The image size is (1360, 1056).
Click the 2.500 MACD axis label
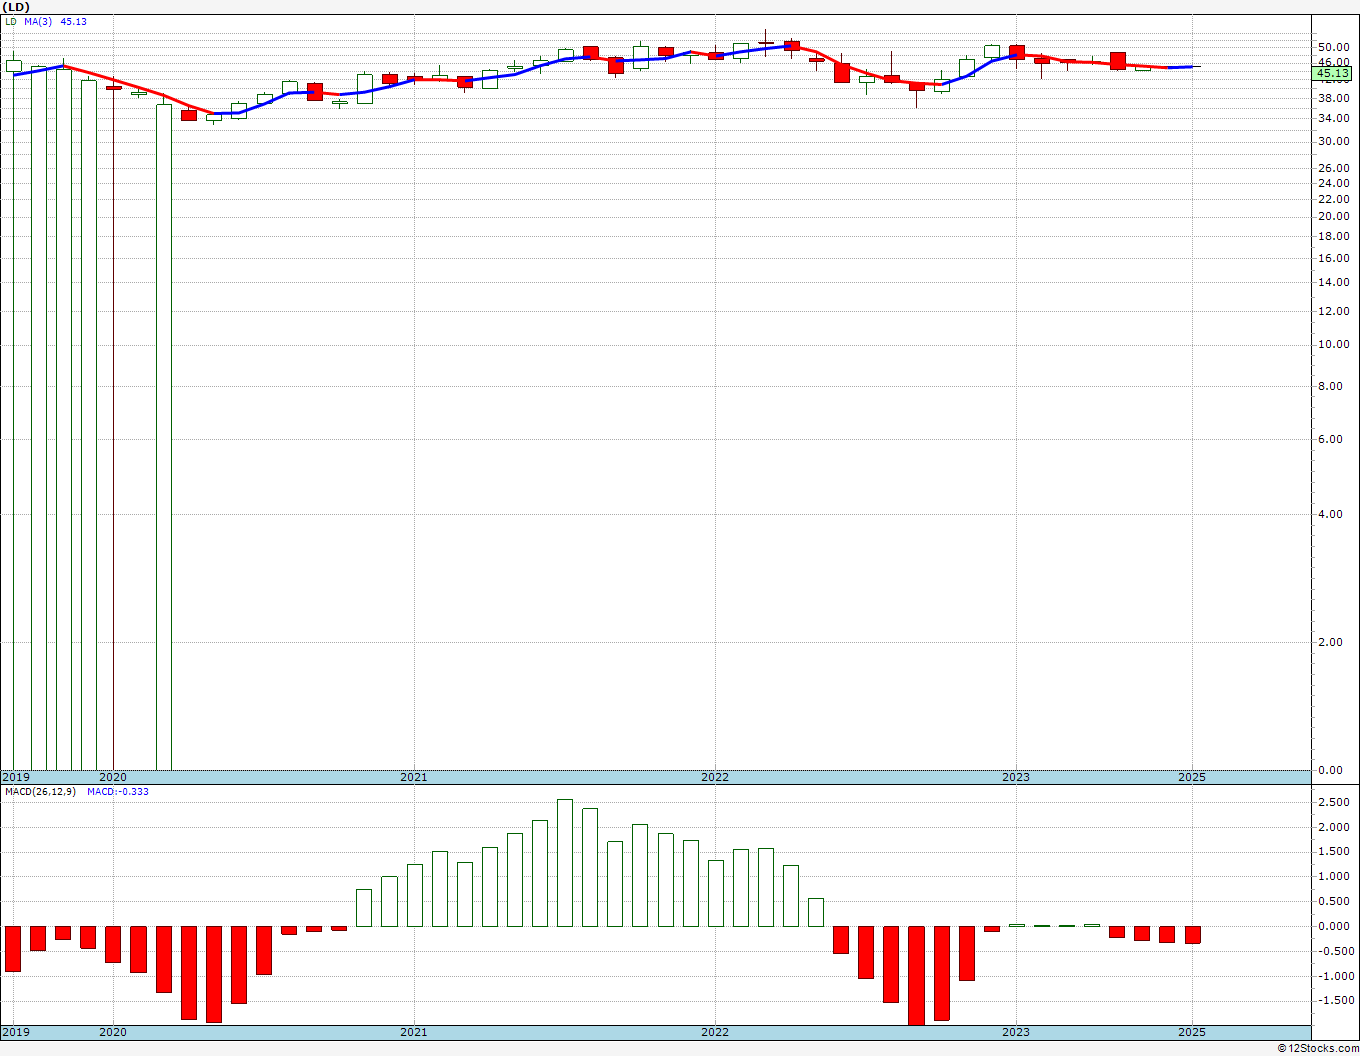tap(1336, 802)
